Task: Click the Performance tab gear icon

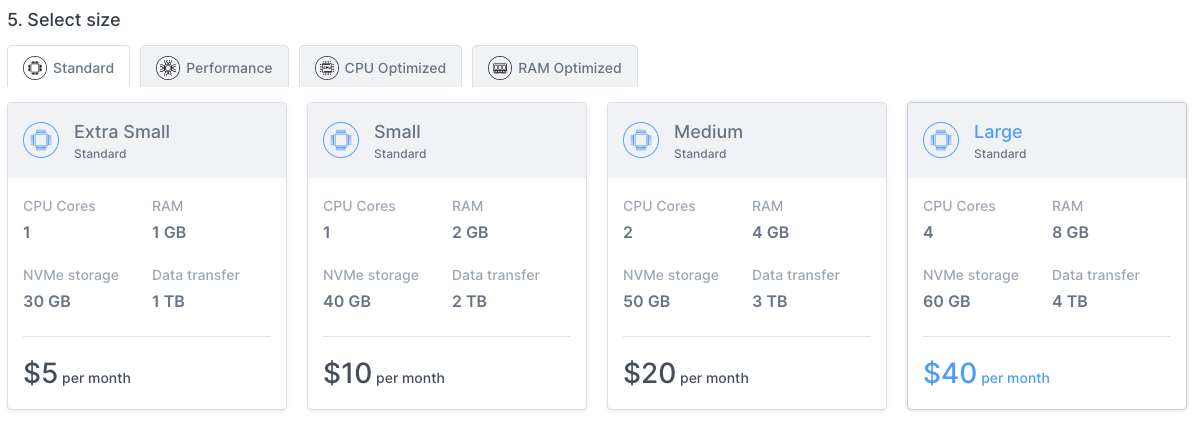Action: click(x=168, y=68)
